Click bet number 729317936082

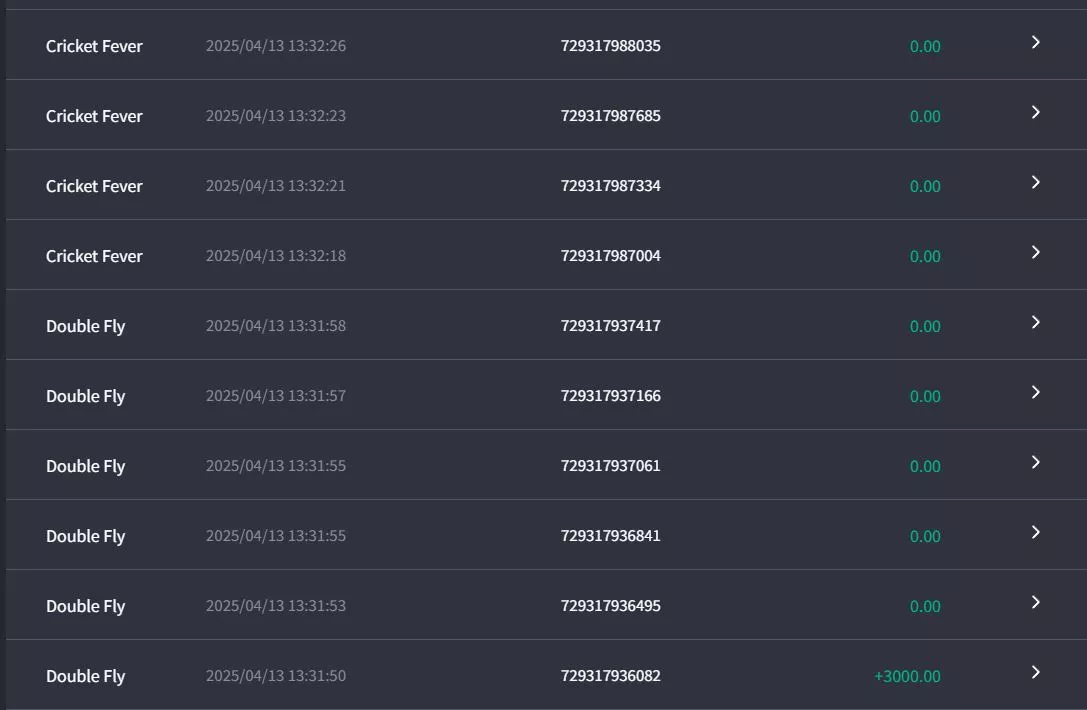(611, 675)
